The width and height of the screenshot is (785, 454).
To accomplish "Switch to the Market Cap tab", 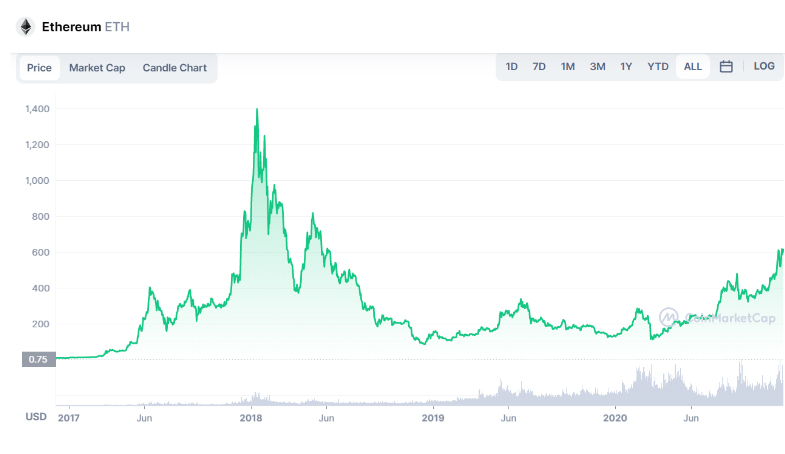I will tap(97, 68).
